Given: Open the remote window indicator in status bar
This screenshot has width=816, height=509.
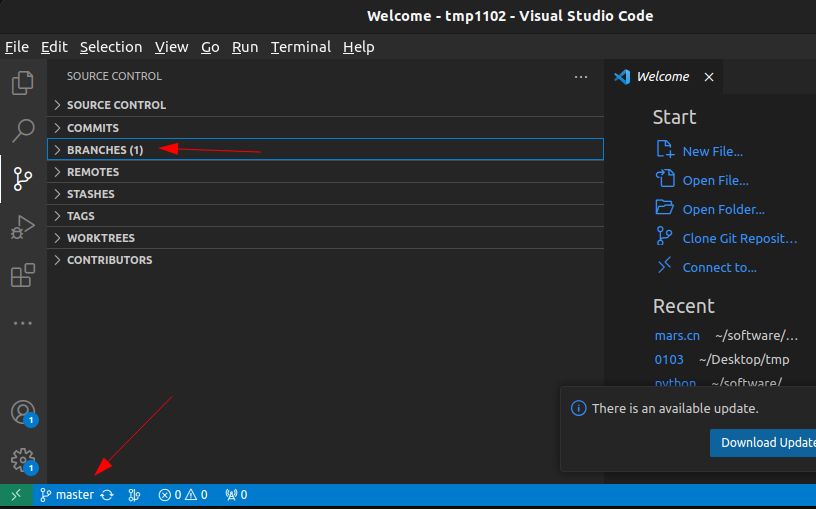Looking at the screenshot, I should click(x=15, y=495).
